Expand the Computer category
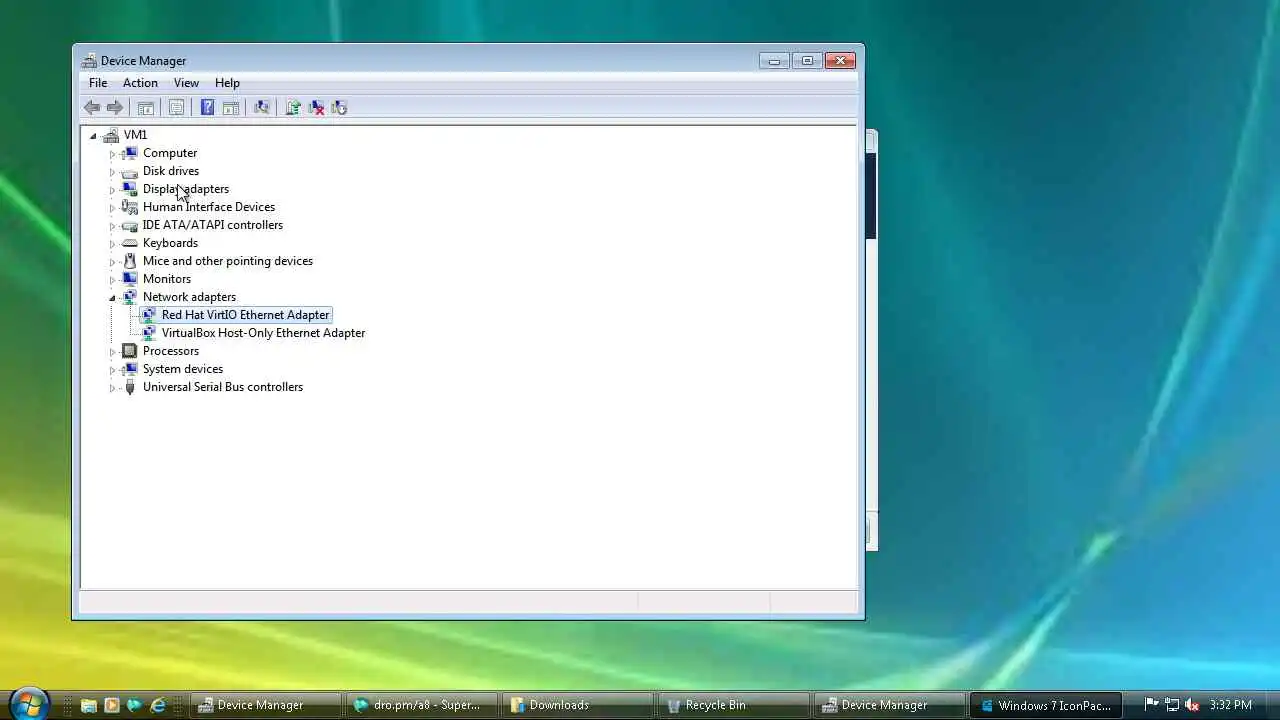Screen dimensions: 1280x720 112,153
